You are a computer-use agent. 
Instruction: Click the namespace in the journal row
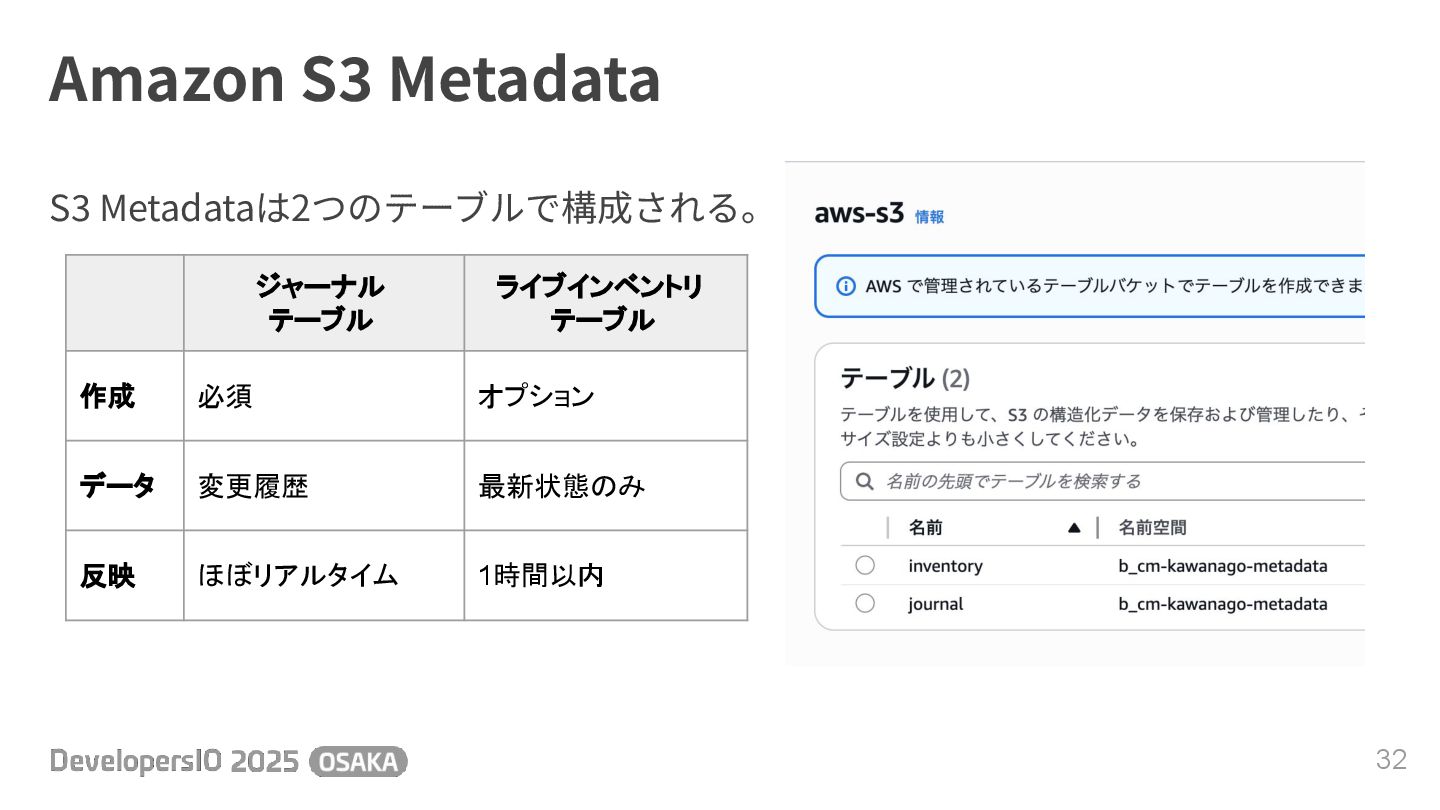[1223, 604]
